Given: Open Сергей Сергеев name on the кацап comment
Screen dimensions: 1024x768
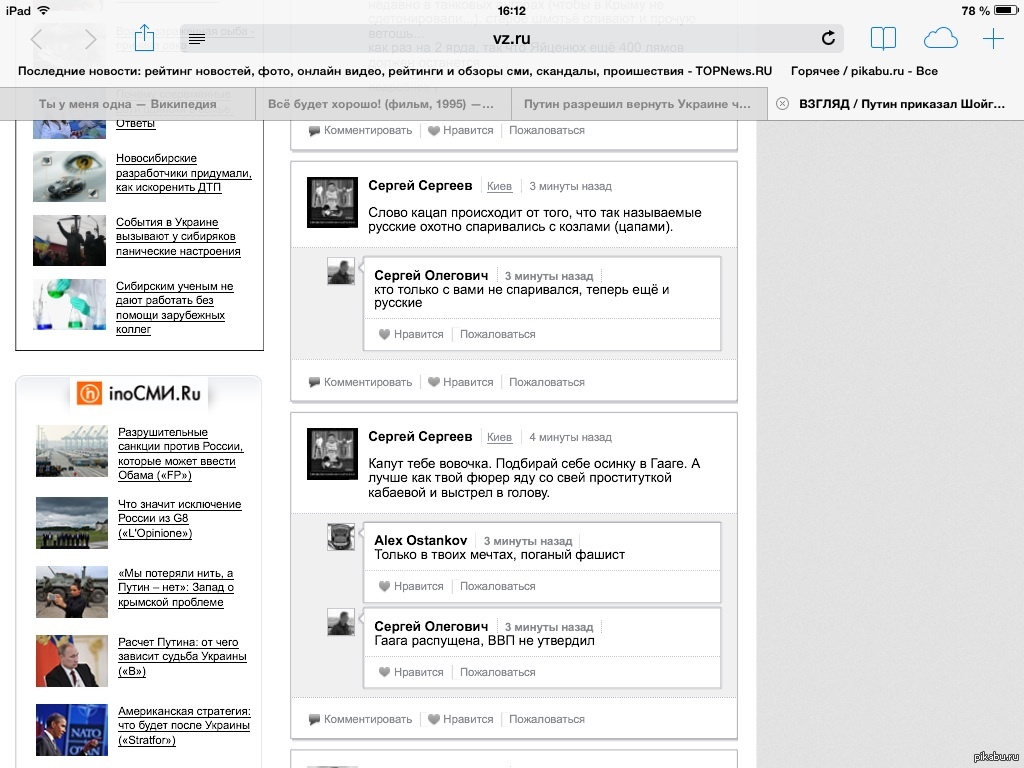Looking at the screenshot, I should tap(420, 185).
